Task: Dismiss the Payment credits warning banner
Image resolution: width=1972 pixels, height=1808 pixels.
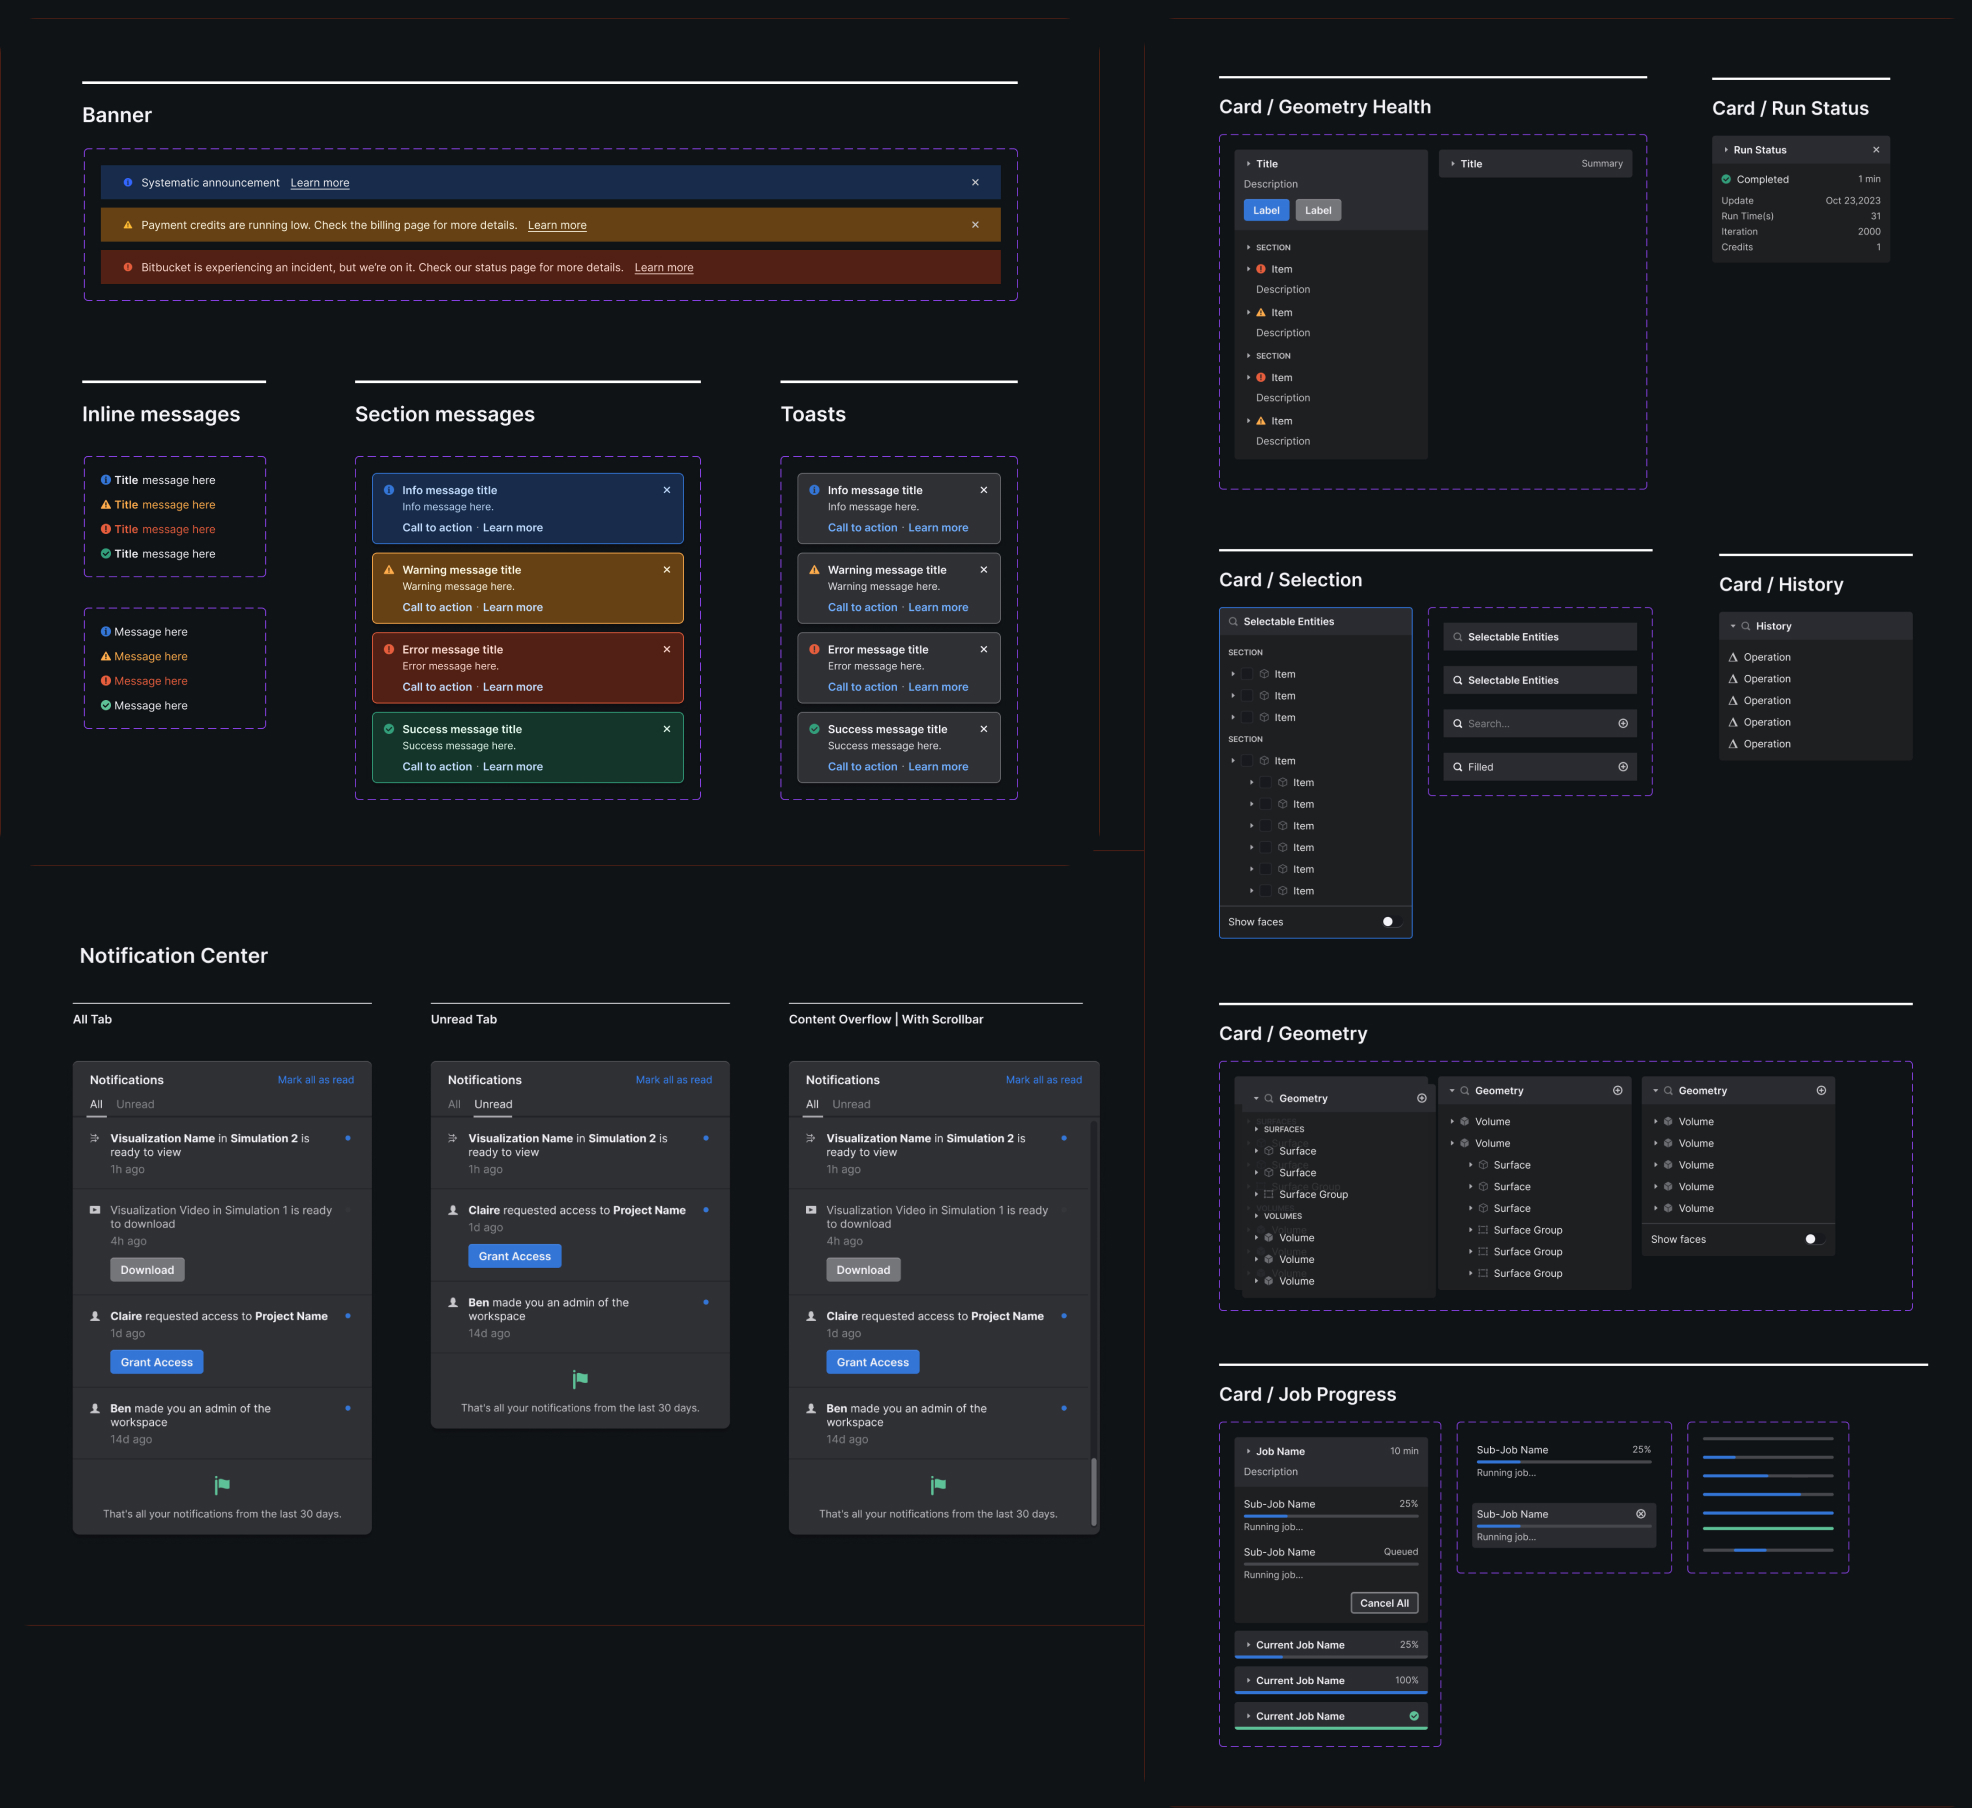Action: click(975, 225)
